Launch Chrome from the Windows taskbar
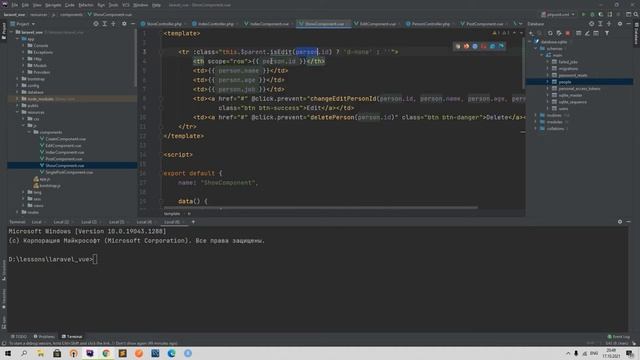Image resolution: width=640 pixels, height=360 pixels. [106, 353]
